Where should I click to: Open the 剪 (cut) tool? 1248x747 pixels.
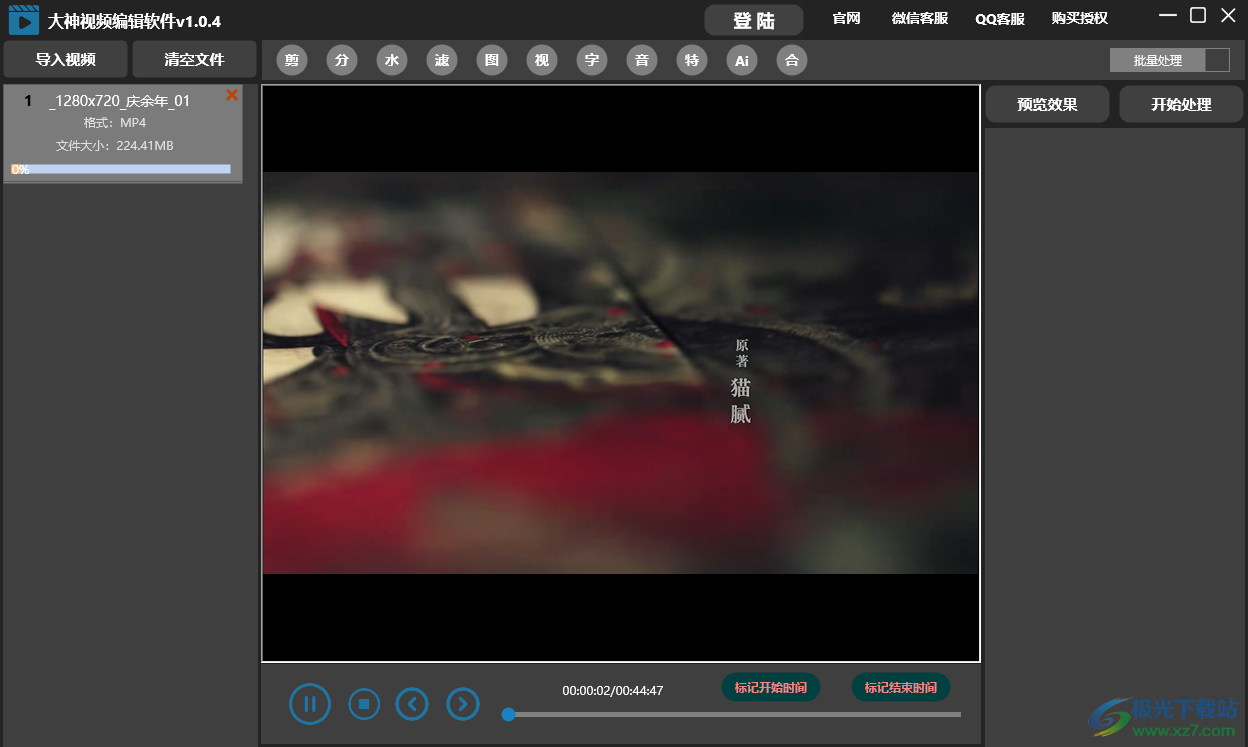pyautogui.click(x=292, y=60)
